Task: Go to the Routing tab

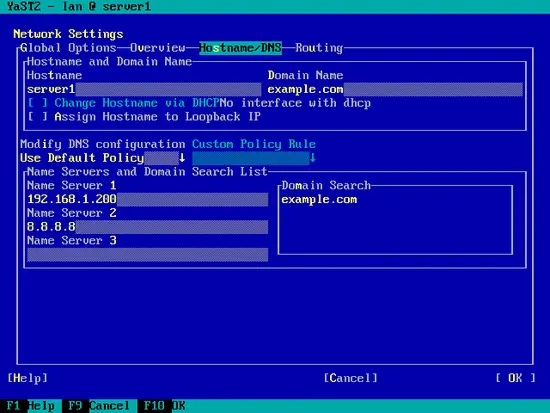Action: (x=319, y=48)
